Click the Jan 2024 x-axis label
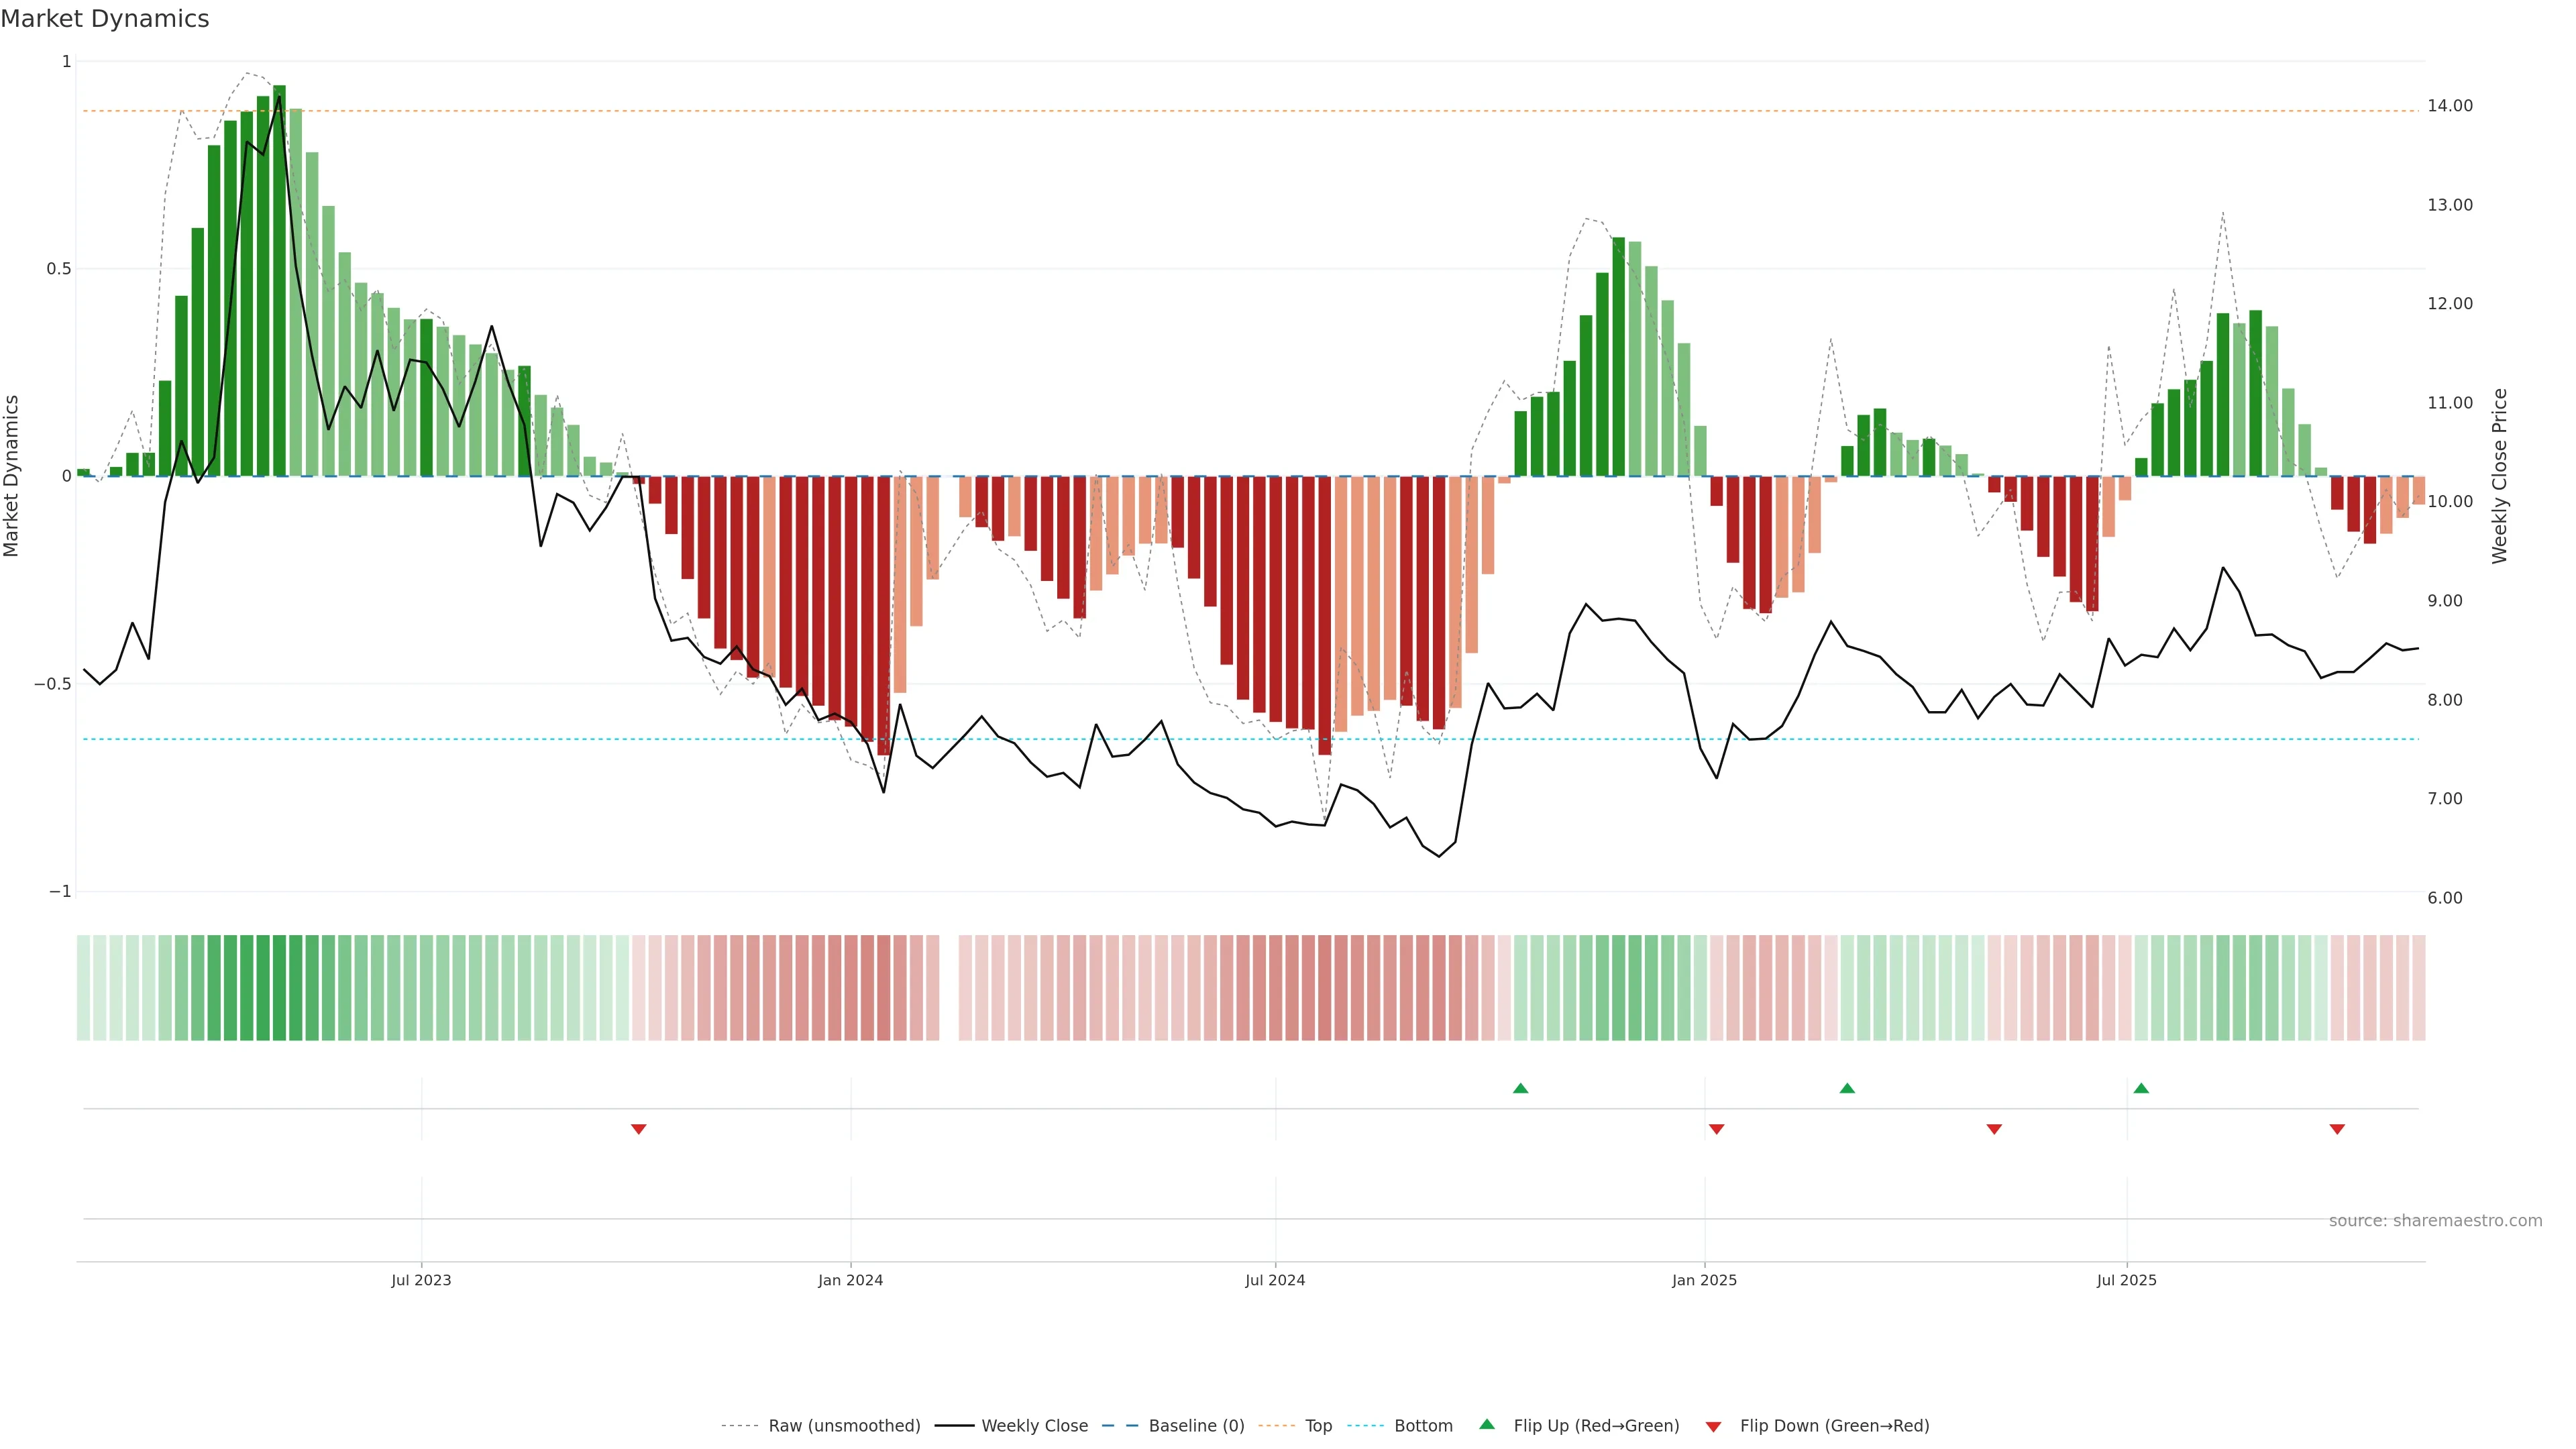 pyautogui.click(x=850, y=1280)
